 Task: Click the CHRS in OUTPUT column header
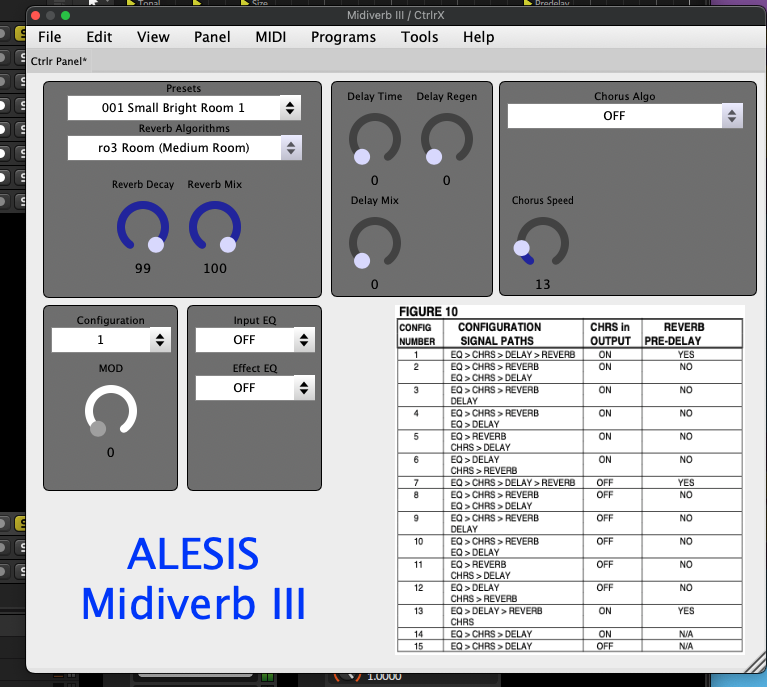(x=610, y=334)
